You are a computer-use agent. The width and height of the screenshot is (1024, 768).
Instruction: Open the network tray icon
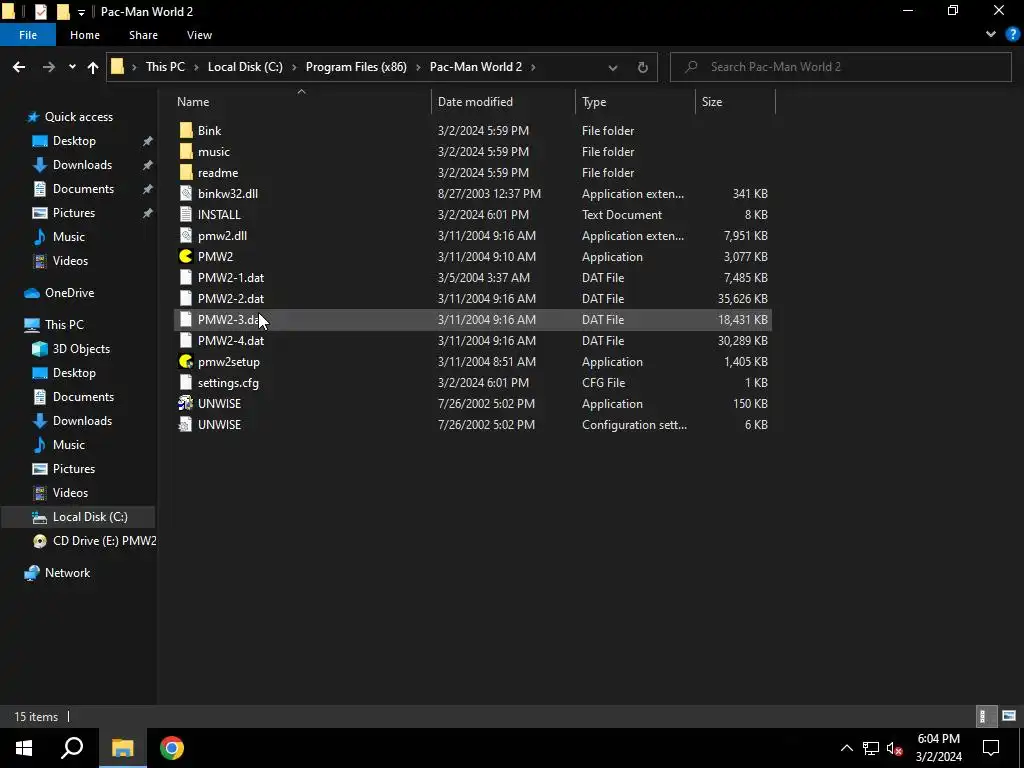point(871,748)
